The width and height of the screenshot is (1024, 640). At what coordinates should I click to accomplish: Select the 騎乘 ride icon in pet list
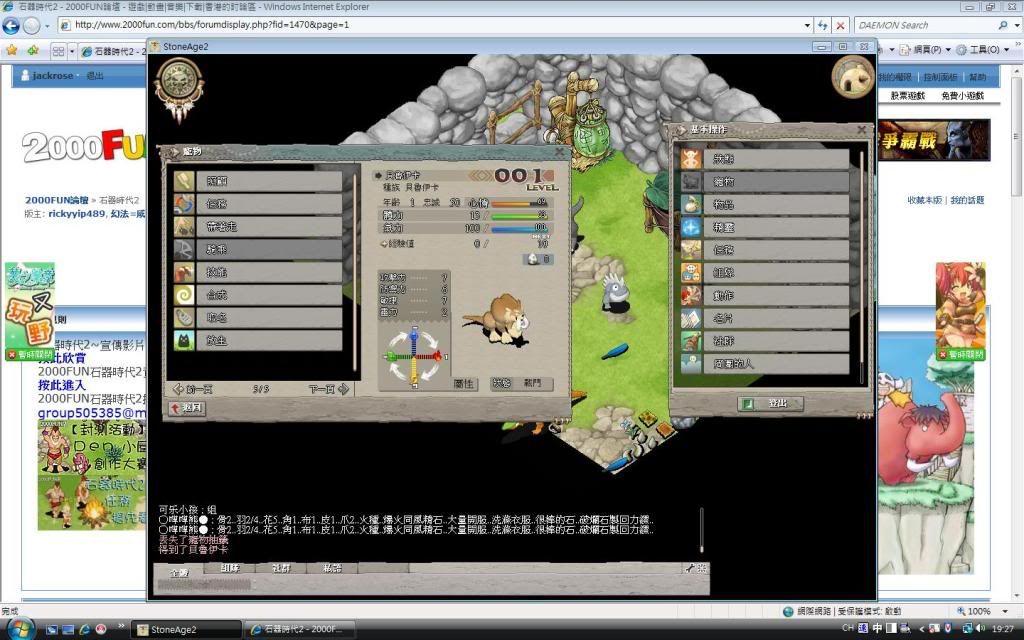coord(186,249)
